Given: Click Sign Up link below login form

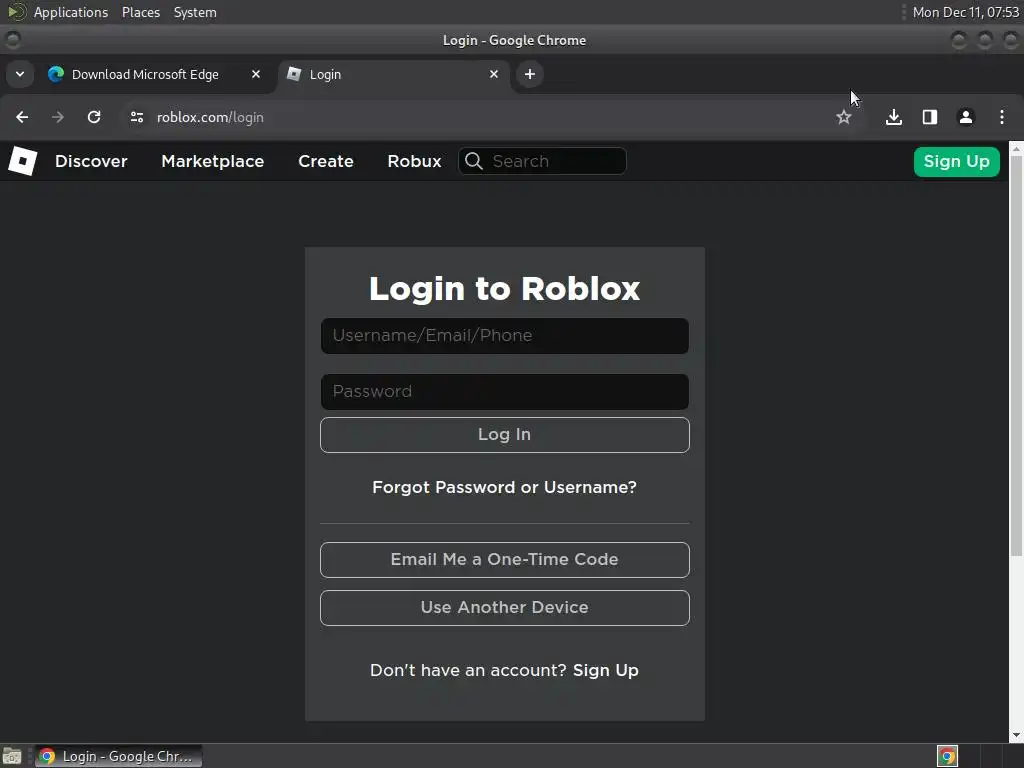Looking at the screenshot, I should click(x=606, y=671).
